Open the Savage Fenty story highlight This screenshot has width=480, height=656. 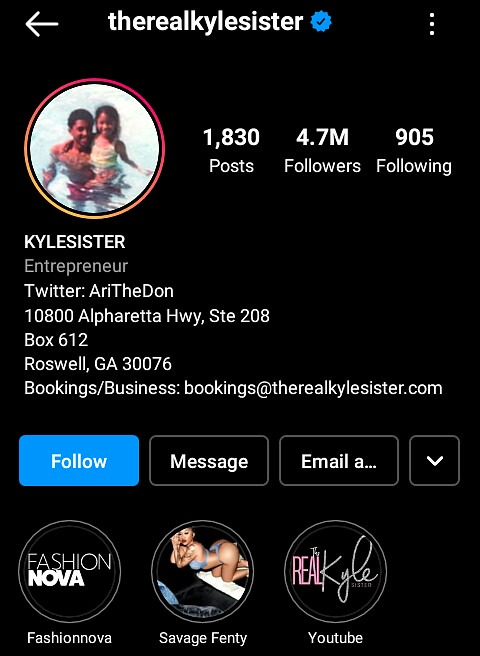203,571
